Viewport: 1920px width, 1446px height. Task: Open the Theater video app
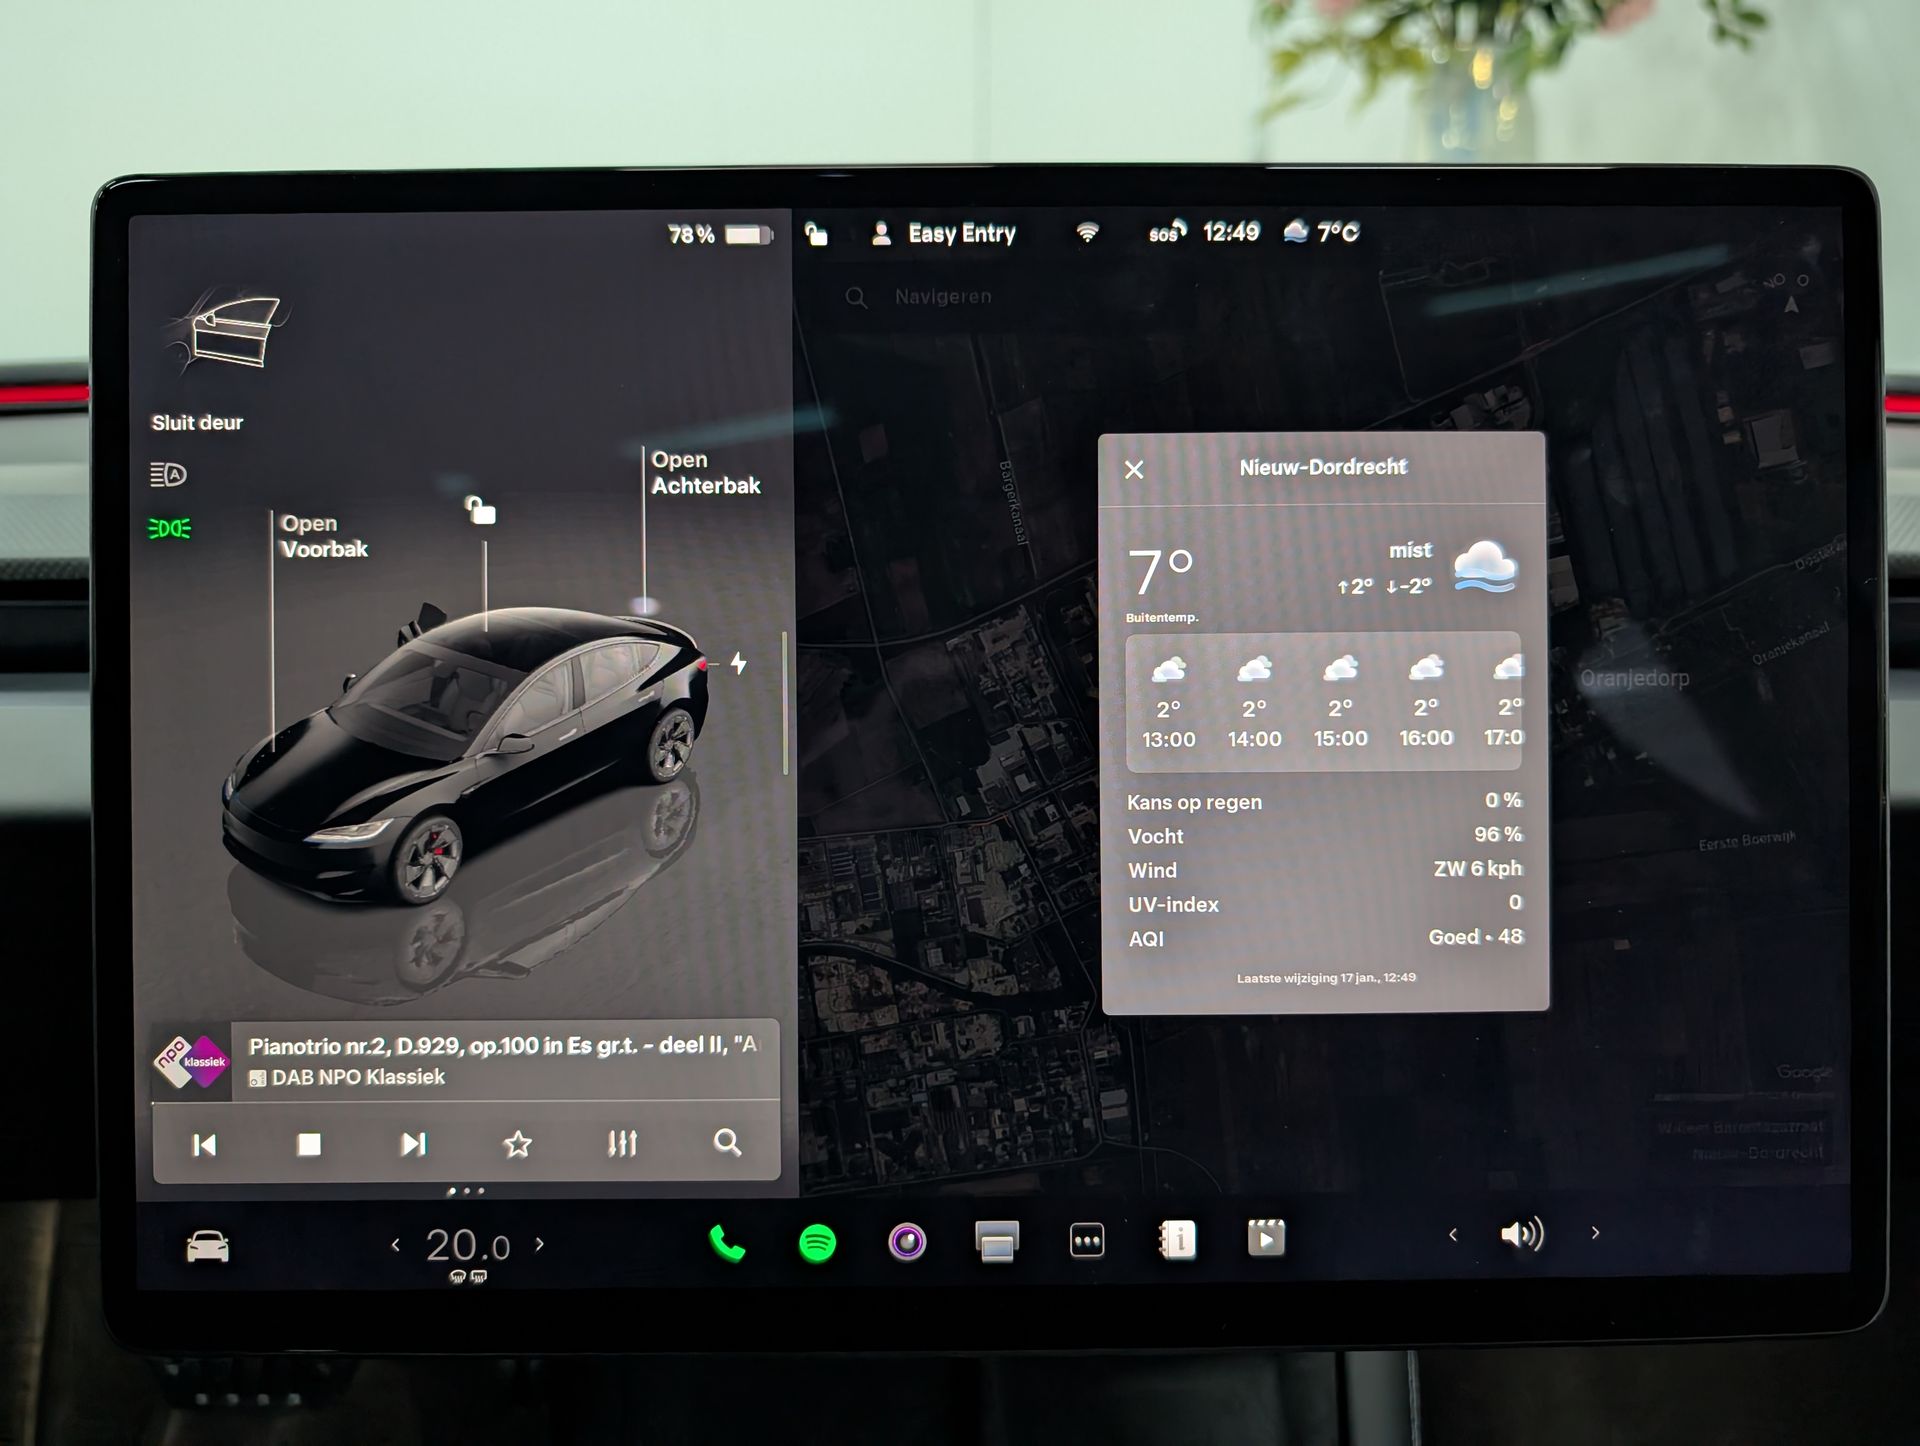click(1266, 1239)
